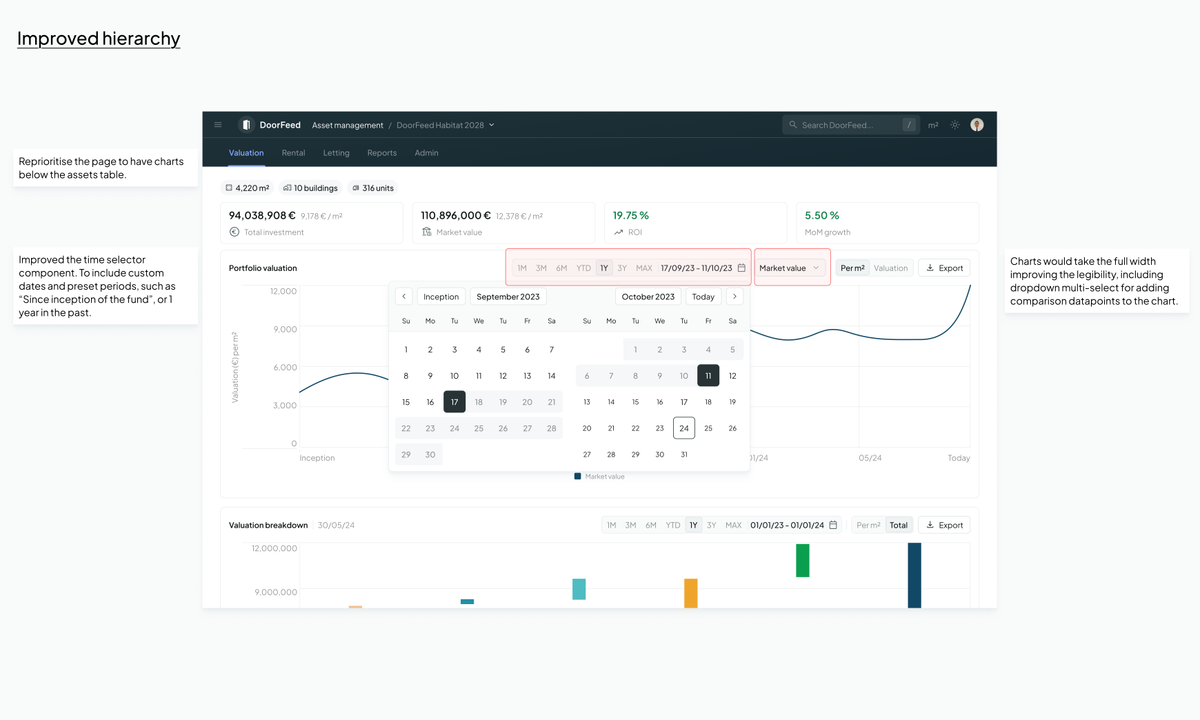Click the Market value legend color swatch
This screenshot has width=1200, height=720.
(578, 476)
